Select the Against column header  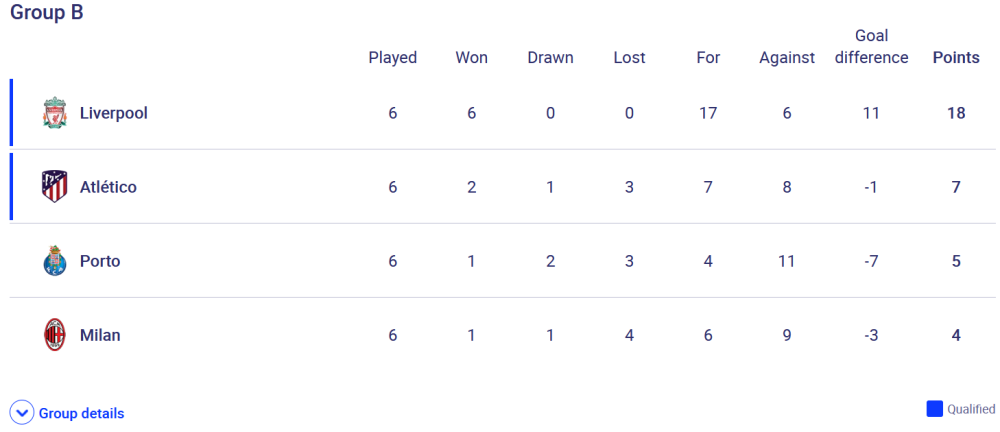point(787,58)
